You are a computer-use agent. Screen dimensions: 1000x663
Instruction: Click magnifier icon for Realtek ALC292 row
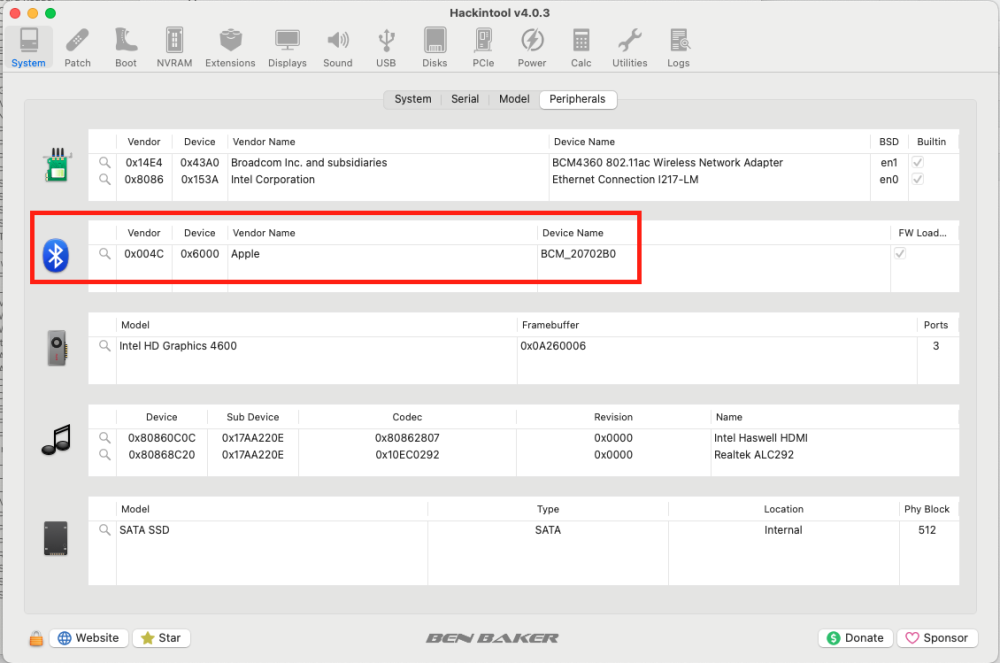pyautogui.click(x=105, y=455)
